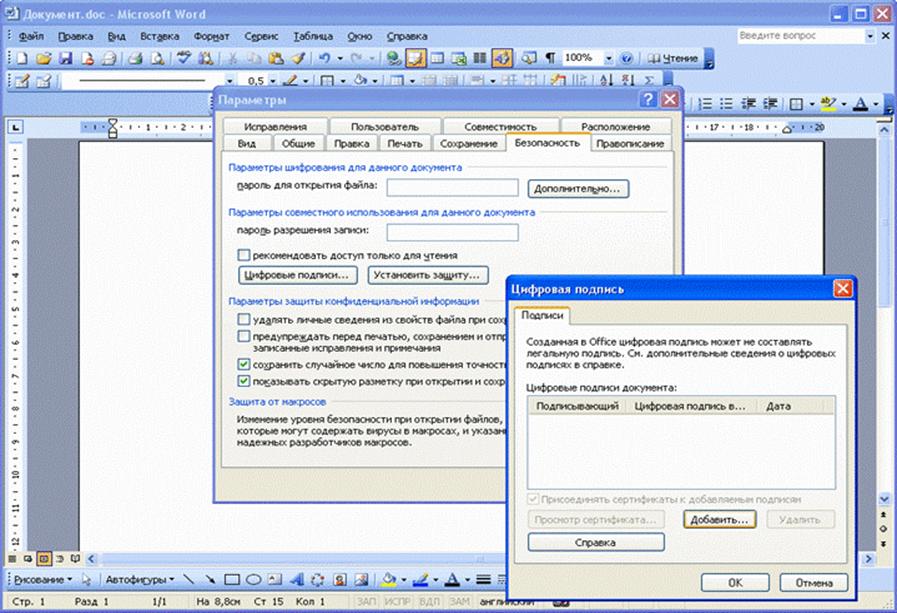
Task: Open the 'Введите вопрос' help box dropdown
Action: 870,36
